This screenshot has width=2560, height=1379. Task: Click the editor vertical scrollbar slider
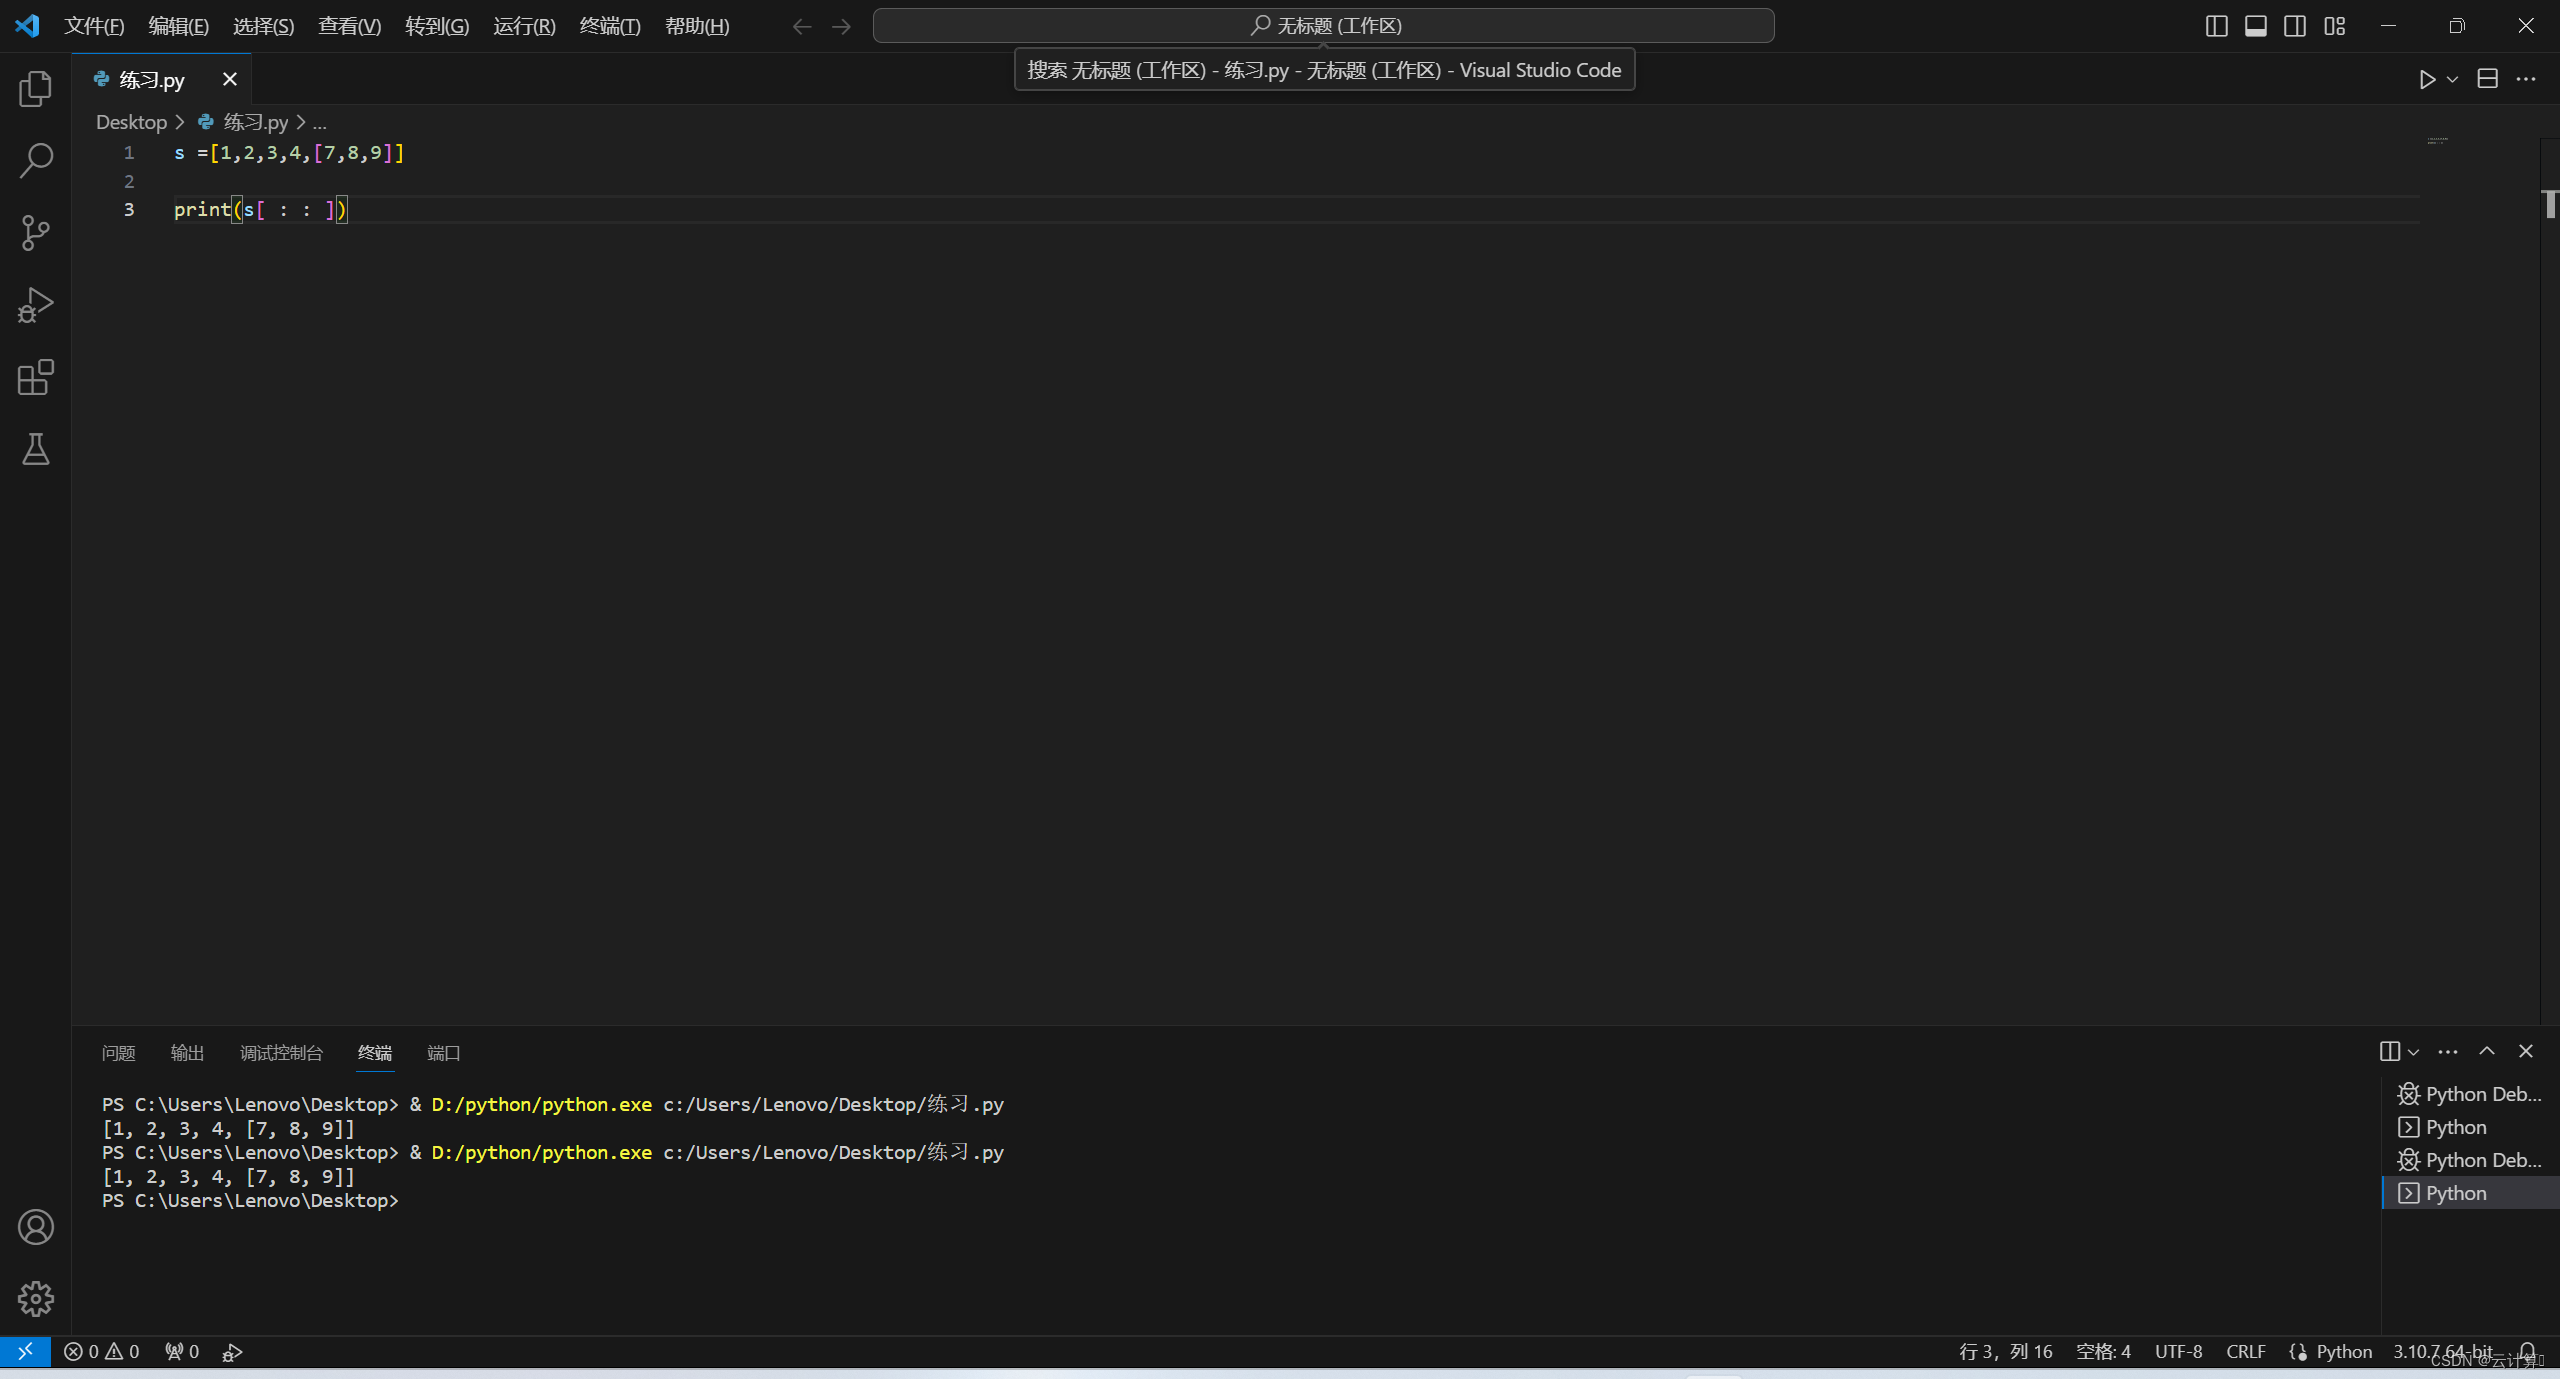click(2550, 204)
